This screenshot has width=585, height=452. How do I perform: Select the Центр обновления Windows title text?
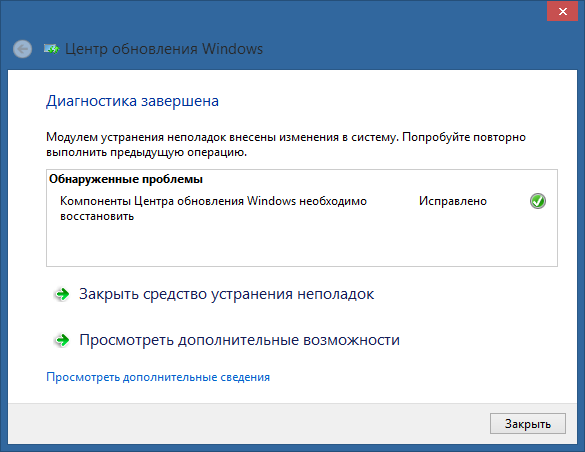coord(164,49)
